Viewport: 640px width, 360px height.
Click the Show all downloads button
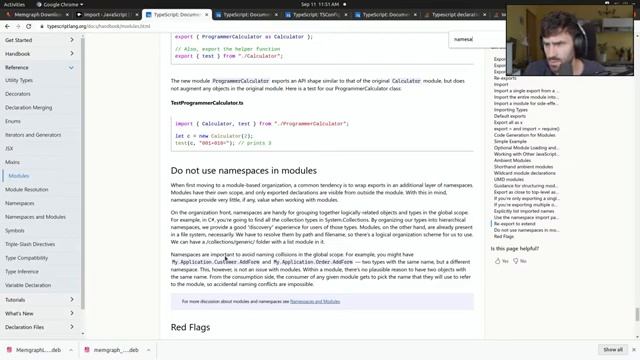tap(613, 350)
